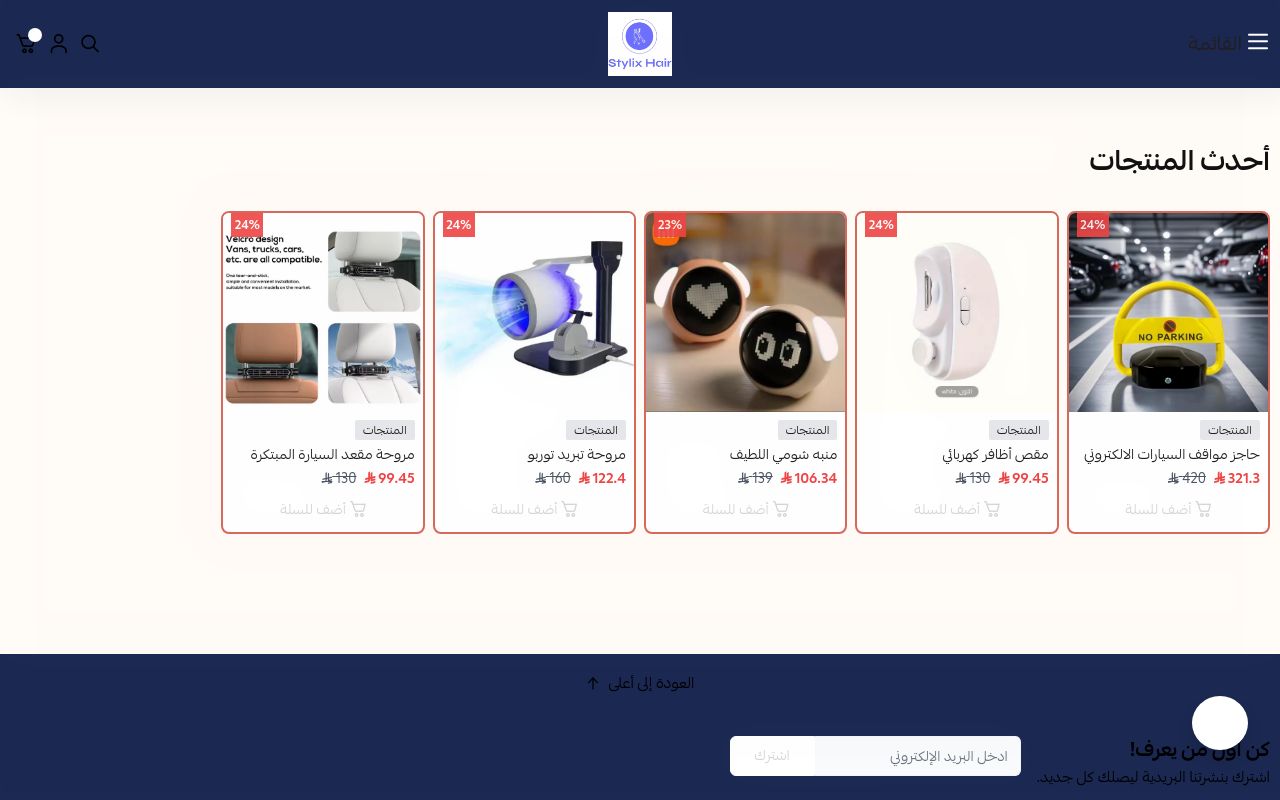1280x800 pixels.
Task: Open the hamburger menu القائمة
Action: 1228,43
